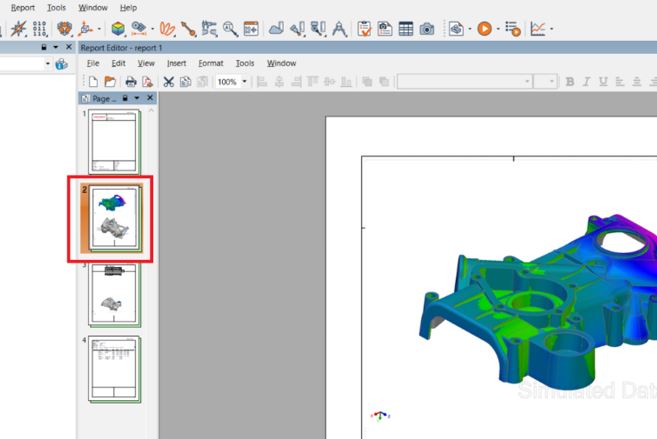The height and width of the screenshot is (439, 657).
Task: Toggle Bold text formatting
Action: coord(570,82)
